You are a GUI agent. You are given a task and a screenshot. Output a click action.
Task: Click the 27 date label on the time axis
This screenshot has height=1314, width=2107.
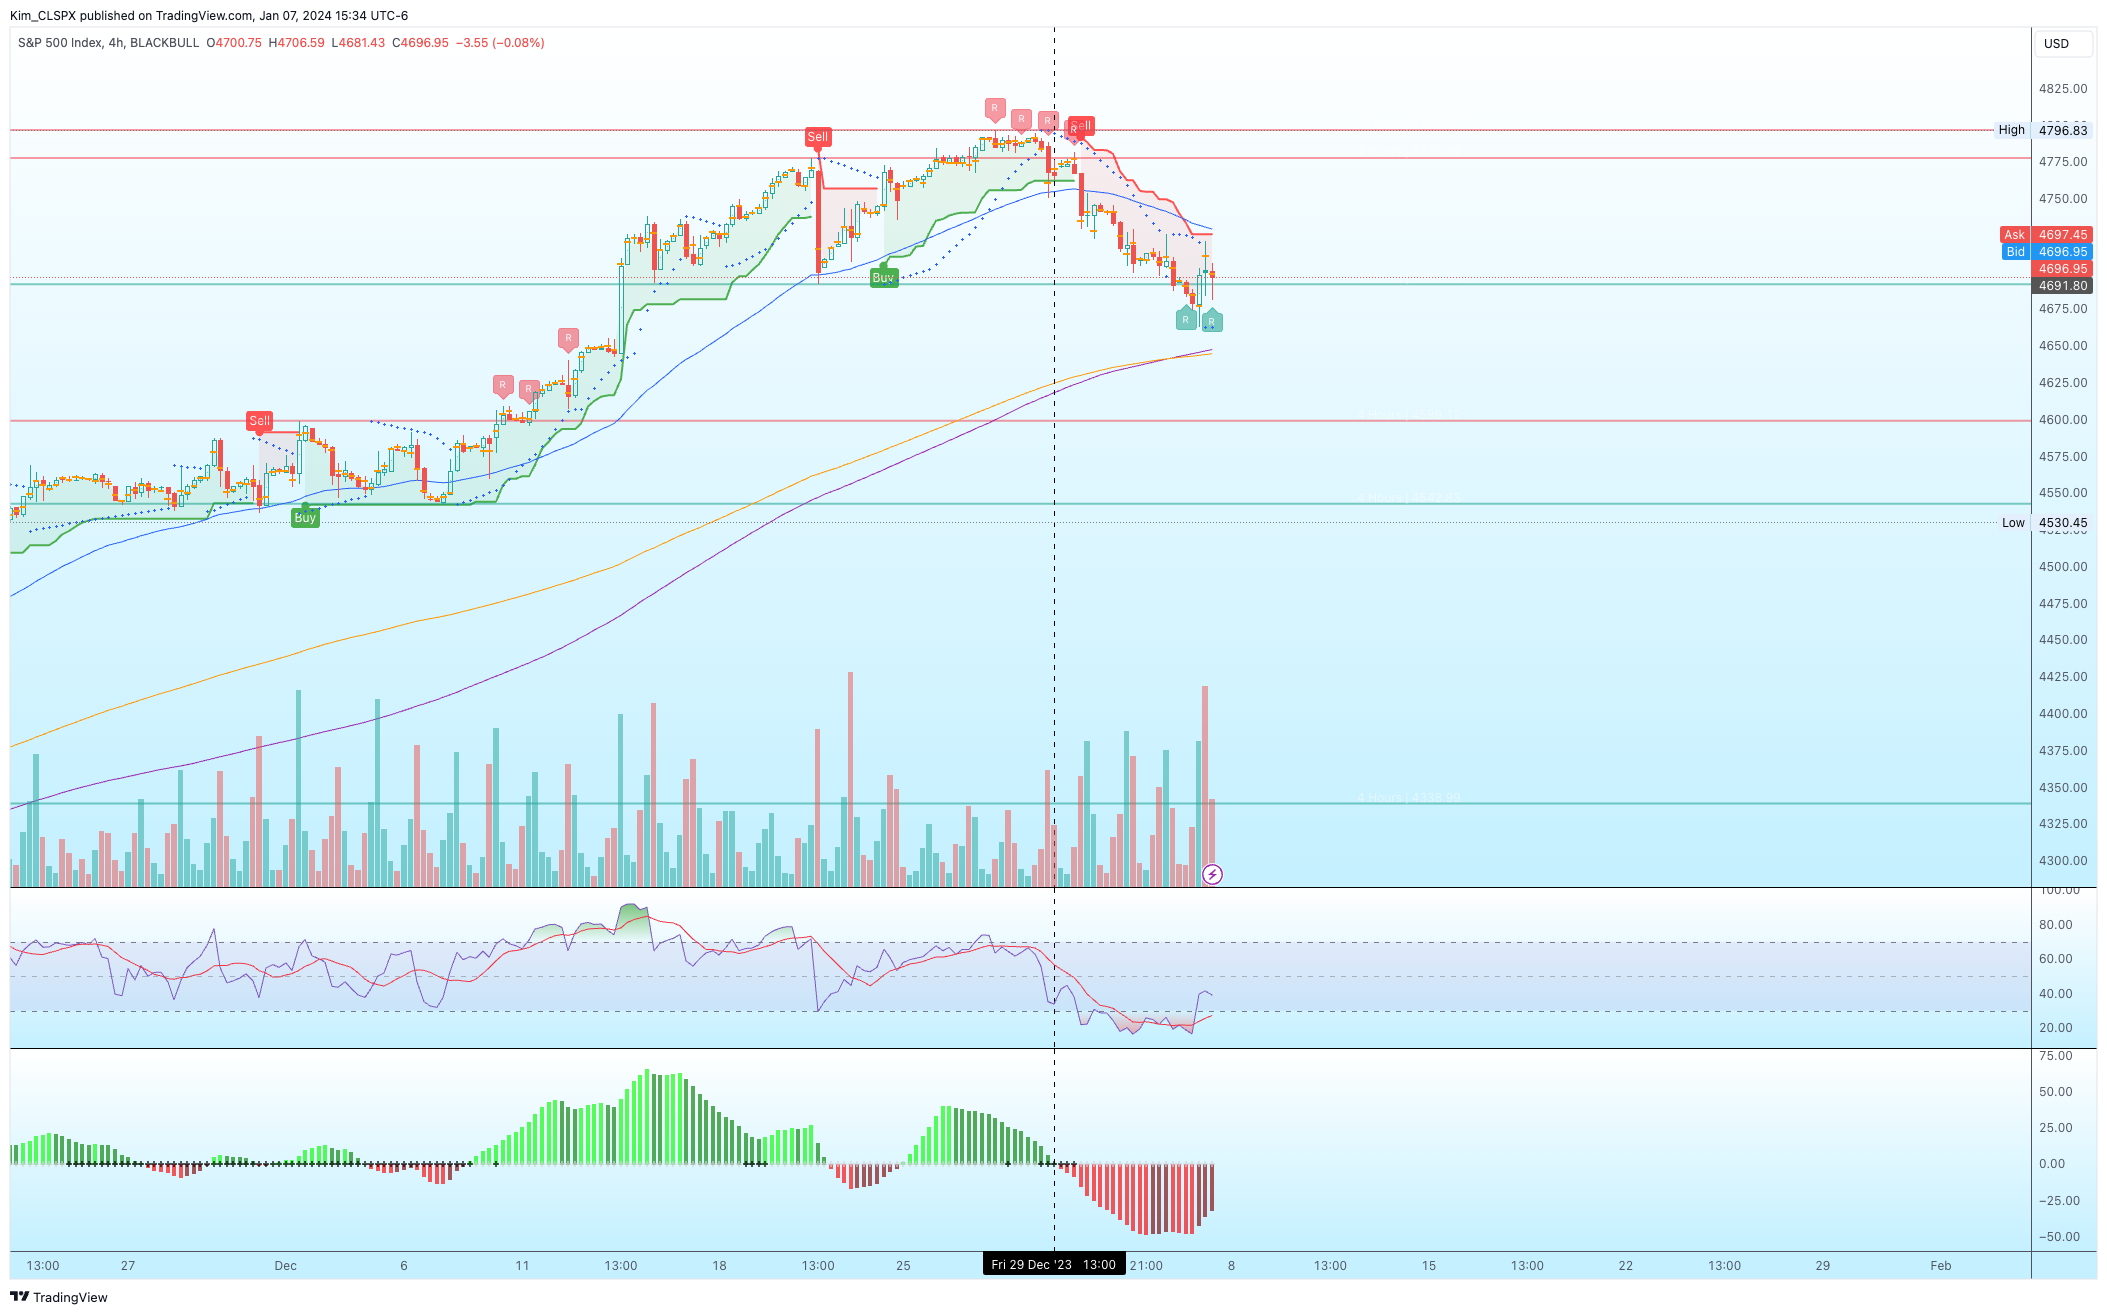tap(128, 1266)
